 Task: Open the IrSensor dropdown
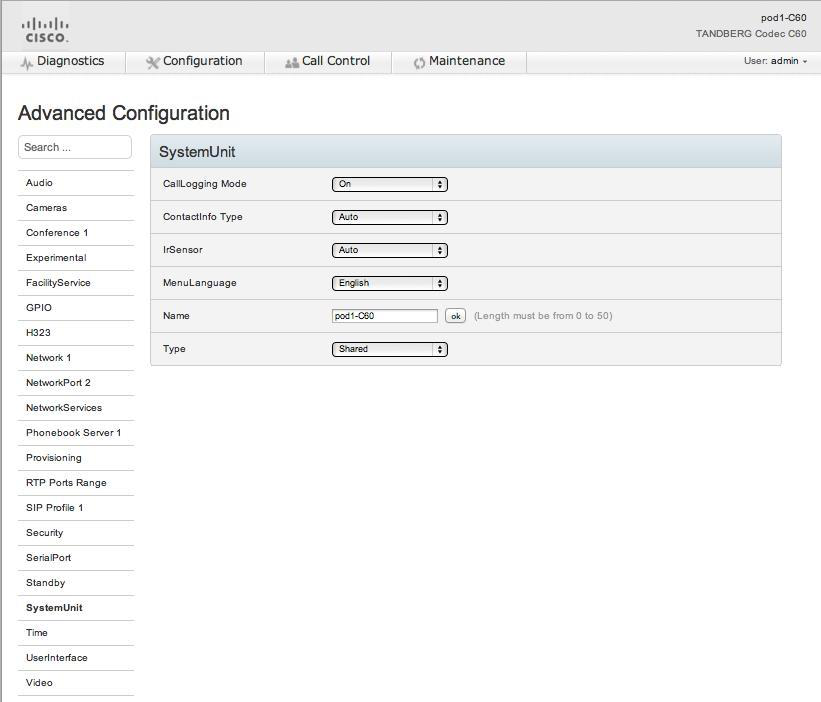click(x=390, y=250)
